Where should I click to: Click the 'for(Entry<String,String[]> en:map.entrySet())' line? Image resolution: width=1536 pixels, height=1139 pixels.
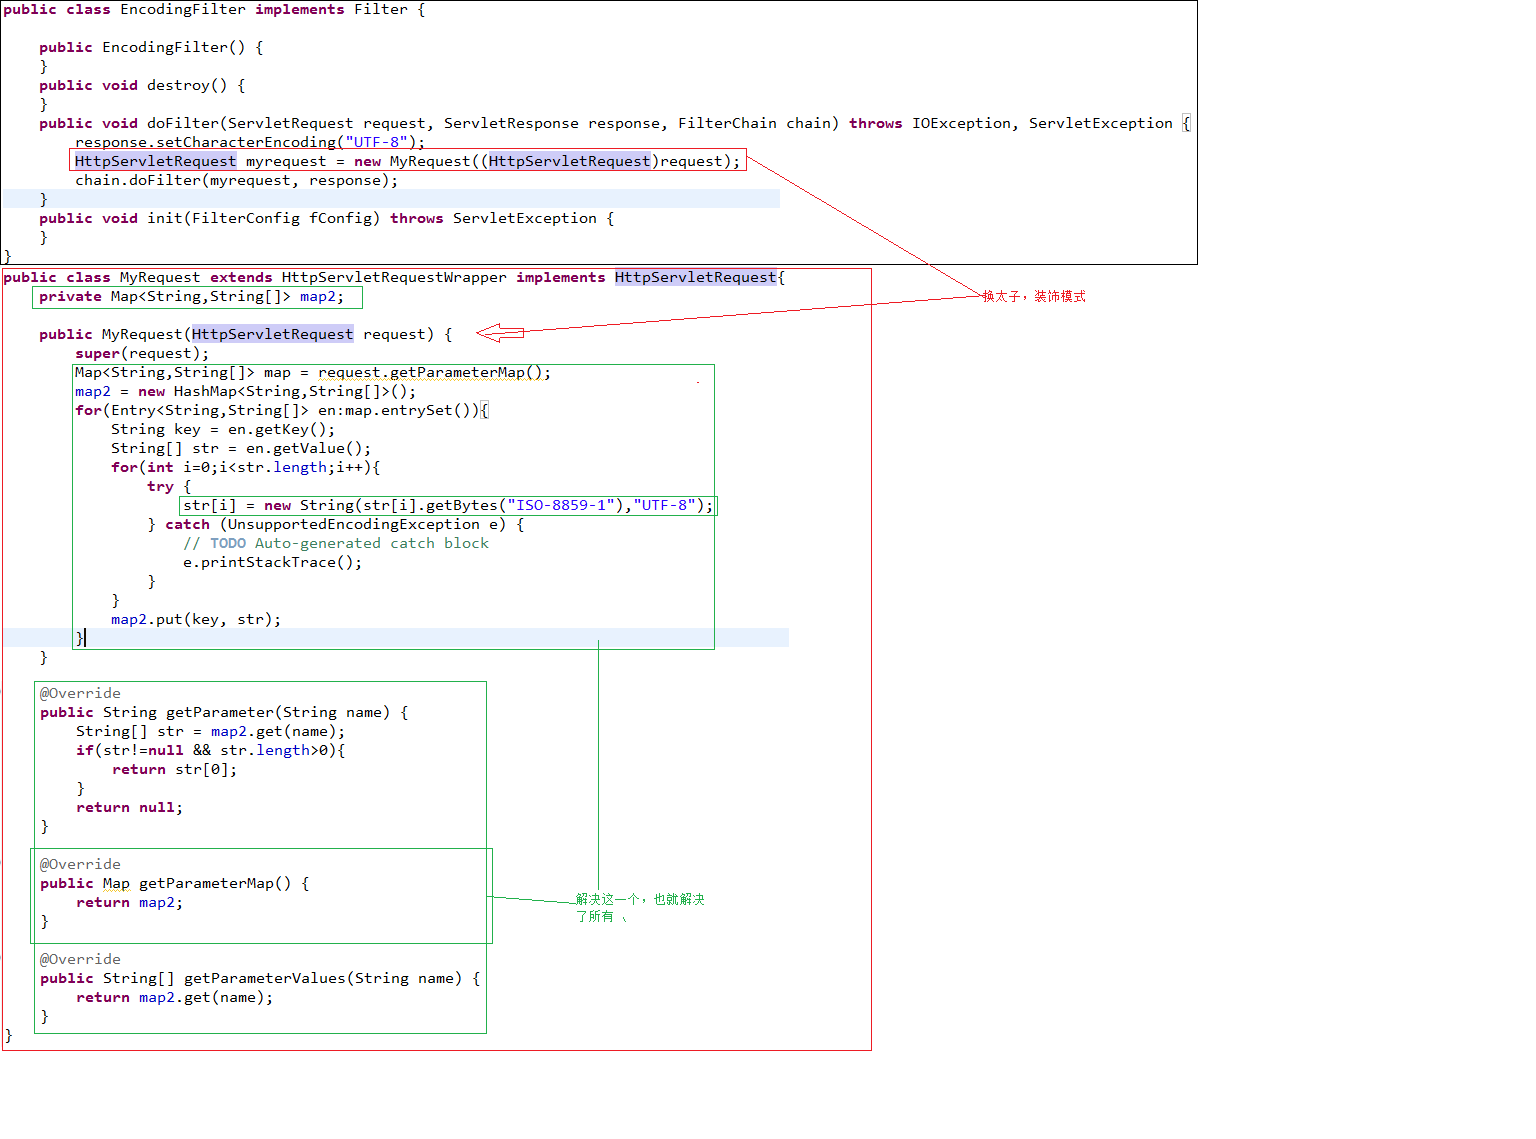click(282, 411)
